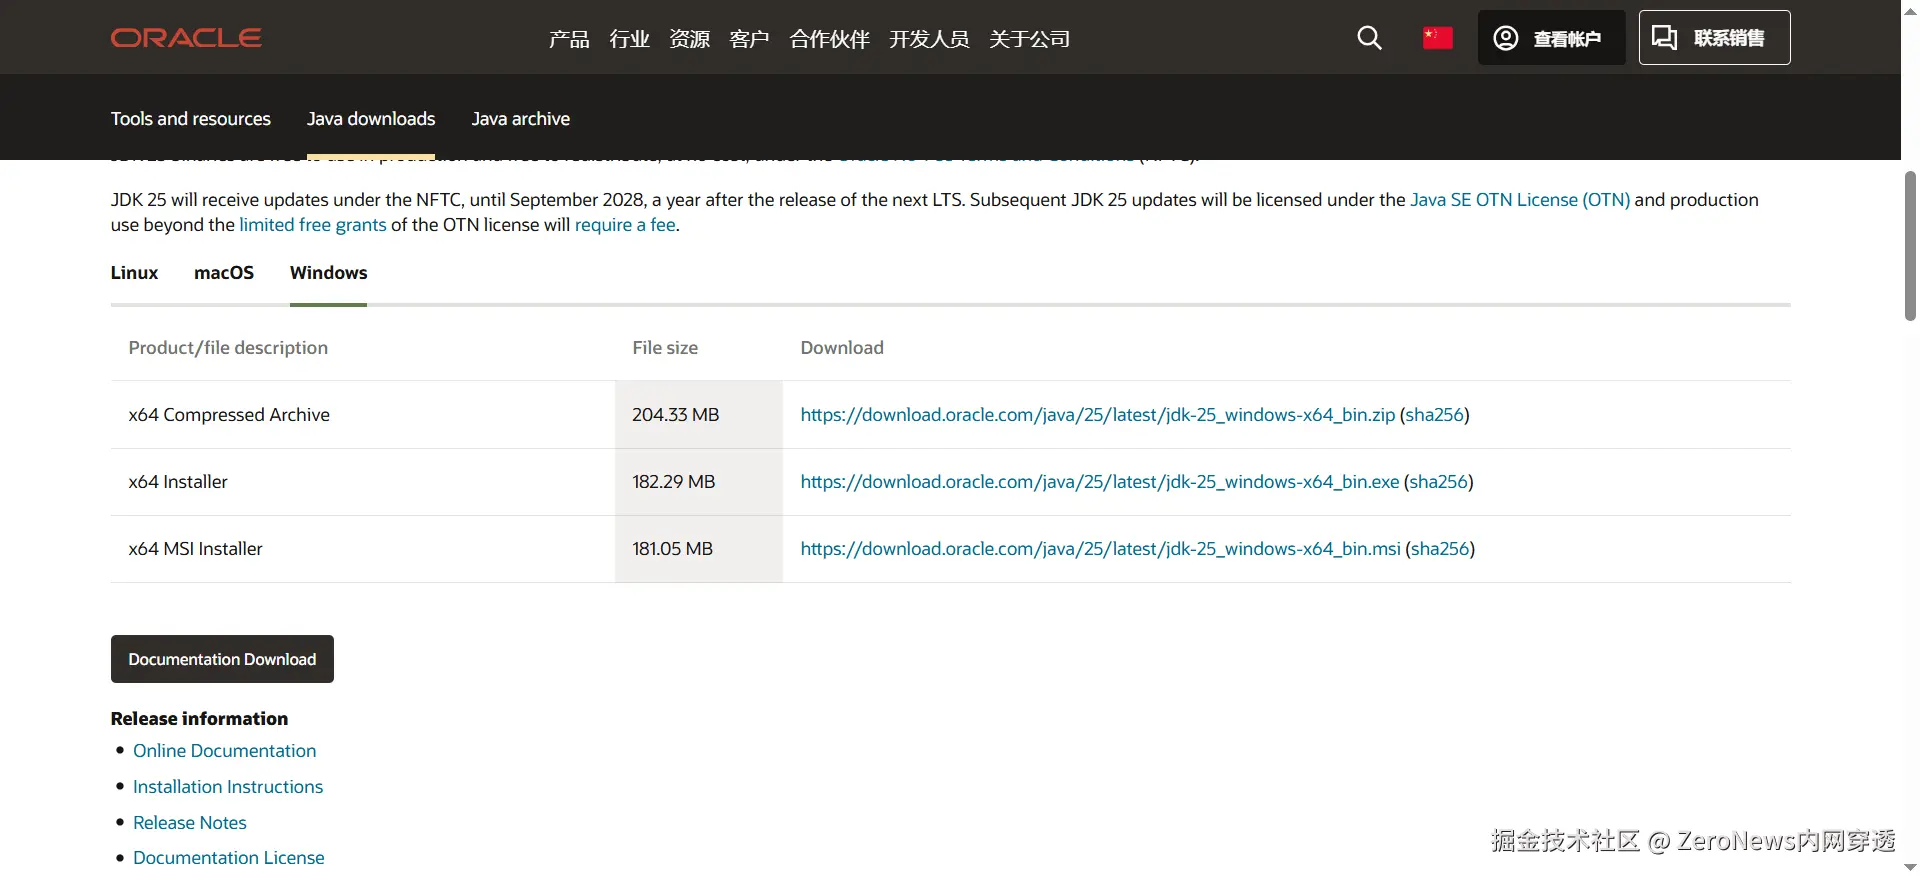The width and height of the screenshot is (1920, 879).
Task: Click the page vertical scrollbar thumb
Action: pos(1910,246)
